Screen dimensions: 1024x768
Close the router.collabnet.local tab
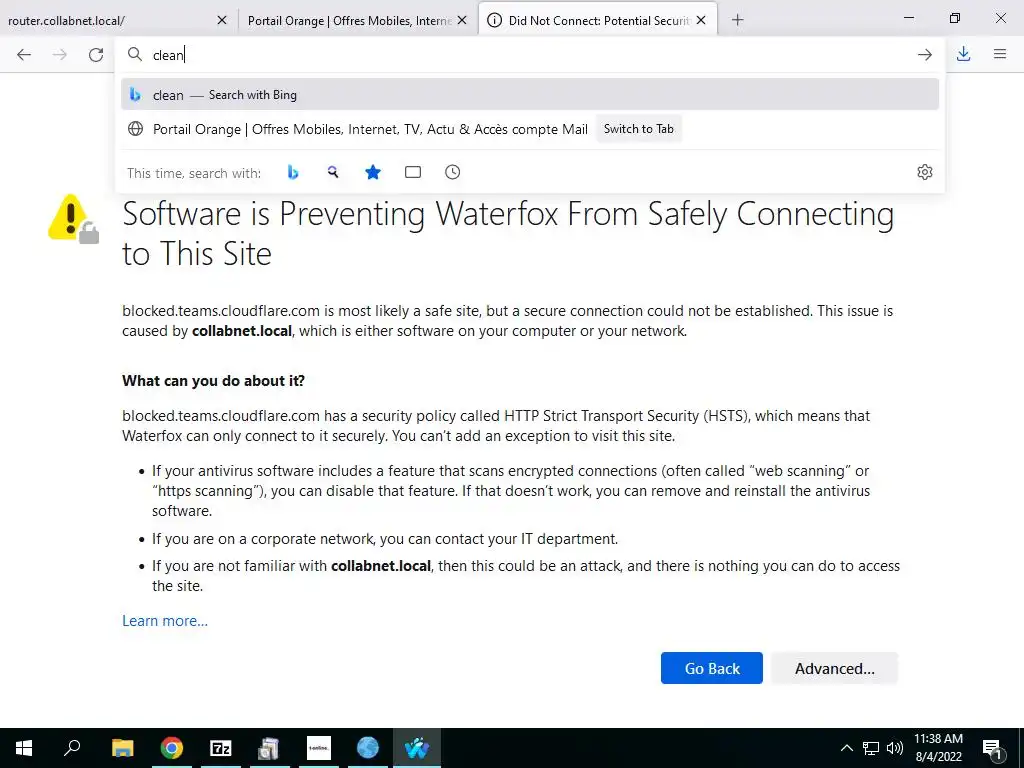[222, 20]
